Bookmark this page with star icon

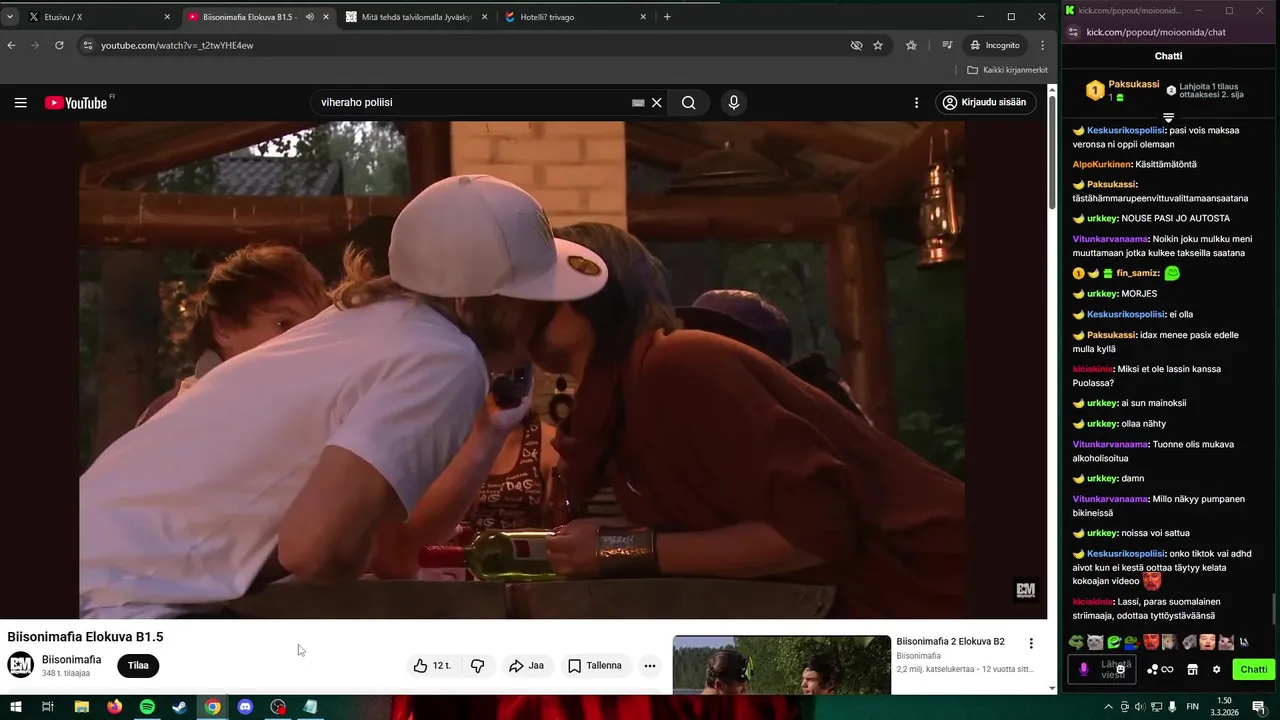(878, 45)
